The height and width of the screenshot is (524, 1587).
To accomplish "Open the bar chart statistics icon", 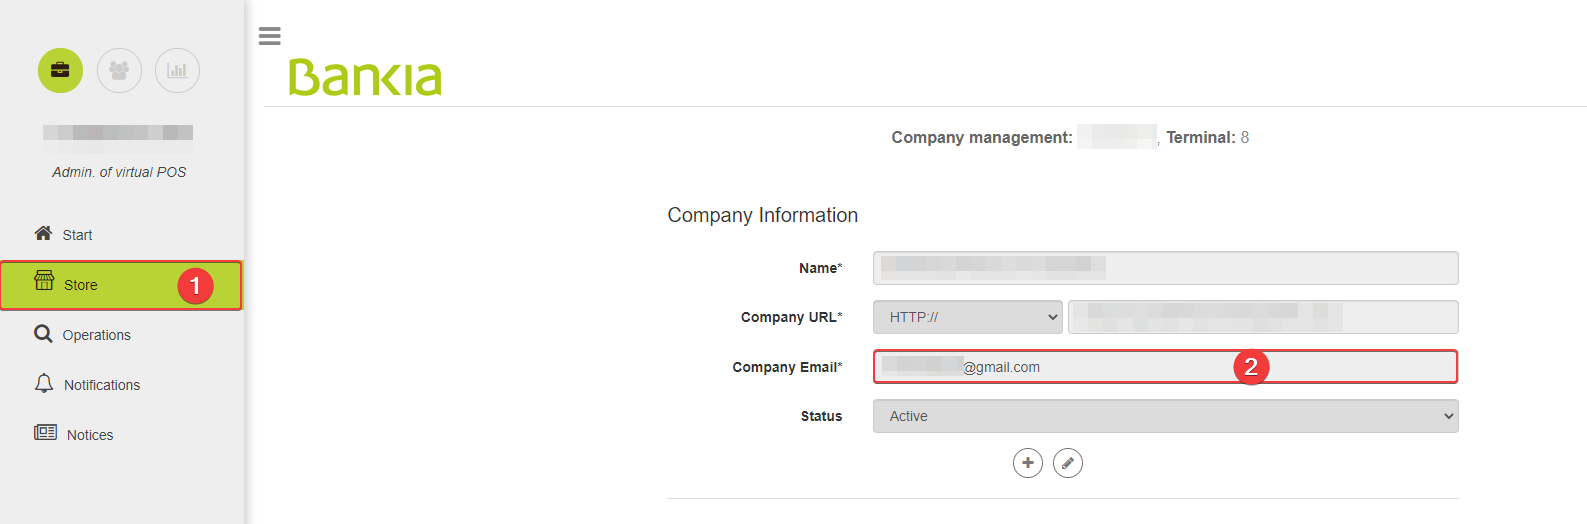I will (177, 70).
